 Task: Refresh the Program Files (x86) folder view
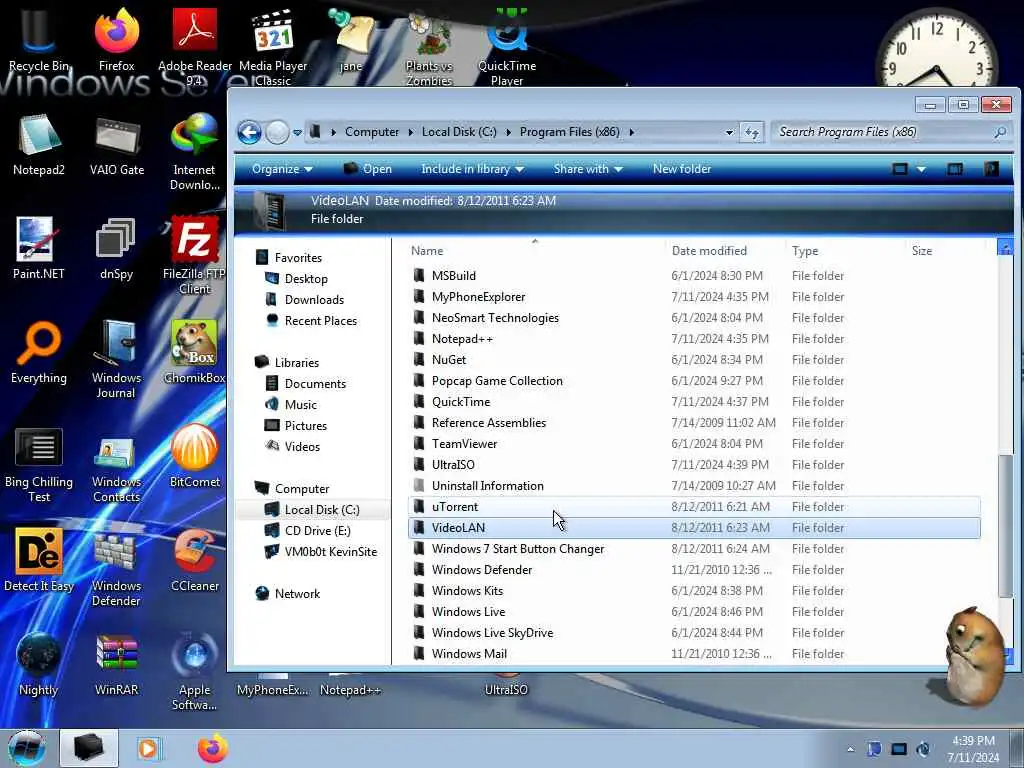point(752,133)
